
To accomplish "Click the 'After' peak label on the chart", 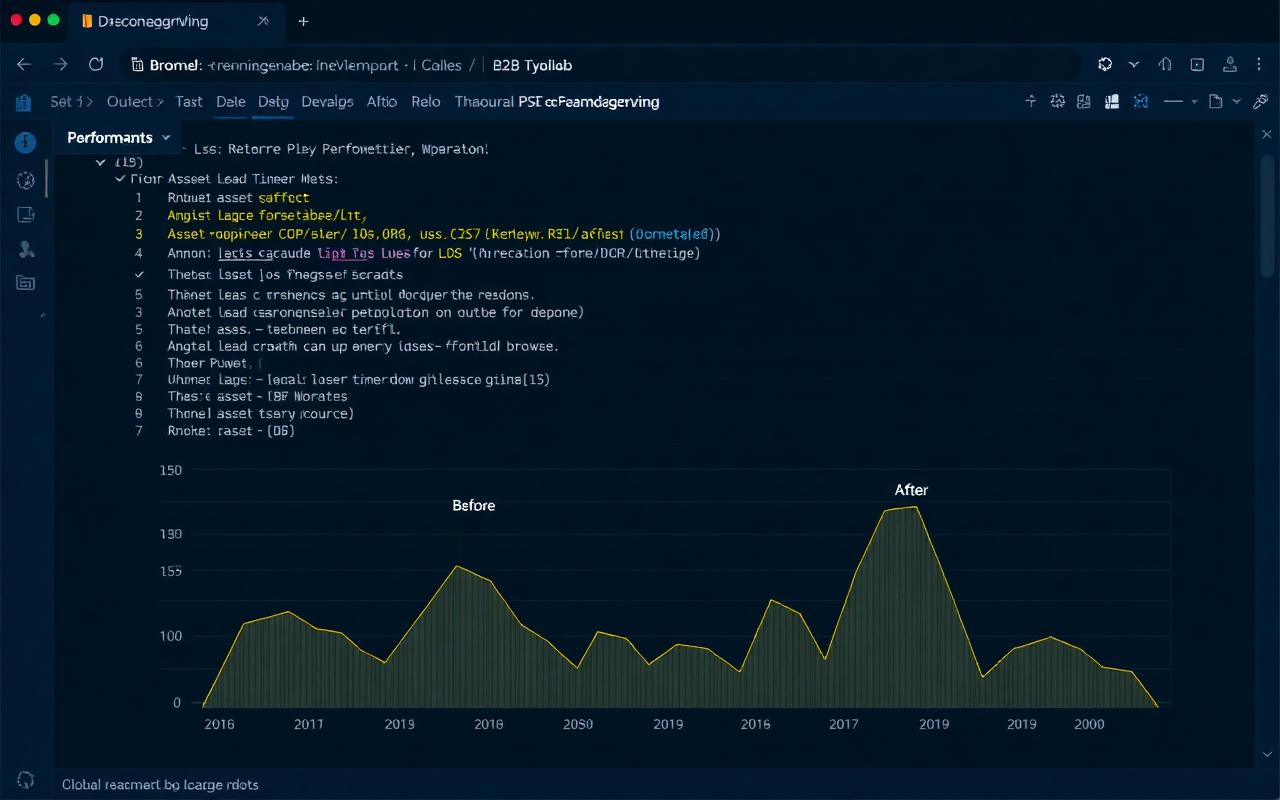I will point(911,490).
